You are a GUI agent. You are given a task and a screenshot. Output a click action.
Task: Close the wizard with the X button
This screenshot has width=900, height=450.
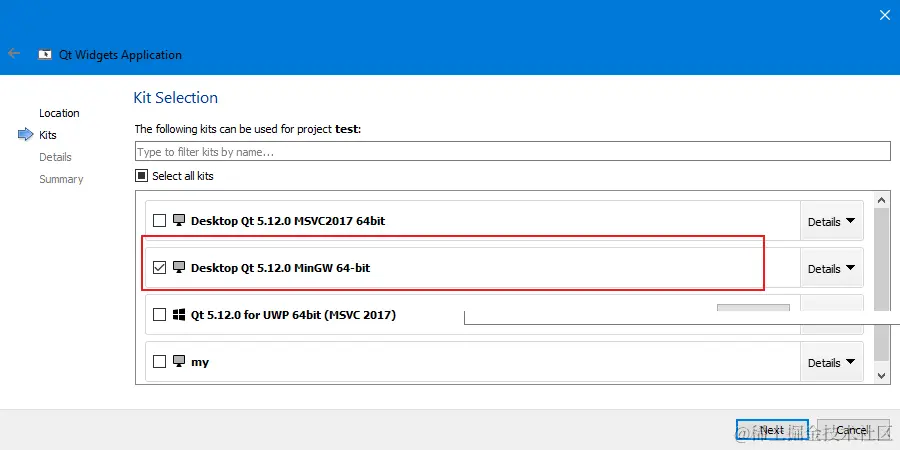[885, 15]
